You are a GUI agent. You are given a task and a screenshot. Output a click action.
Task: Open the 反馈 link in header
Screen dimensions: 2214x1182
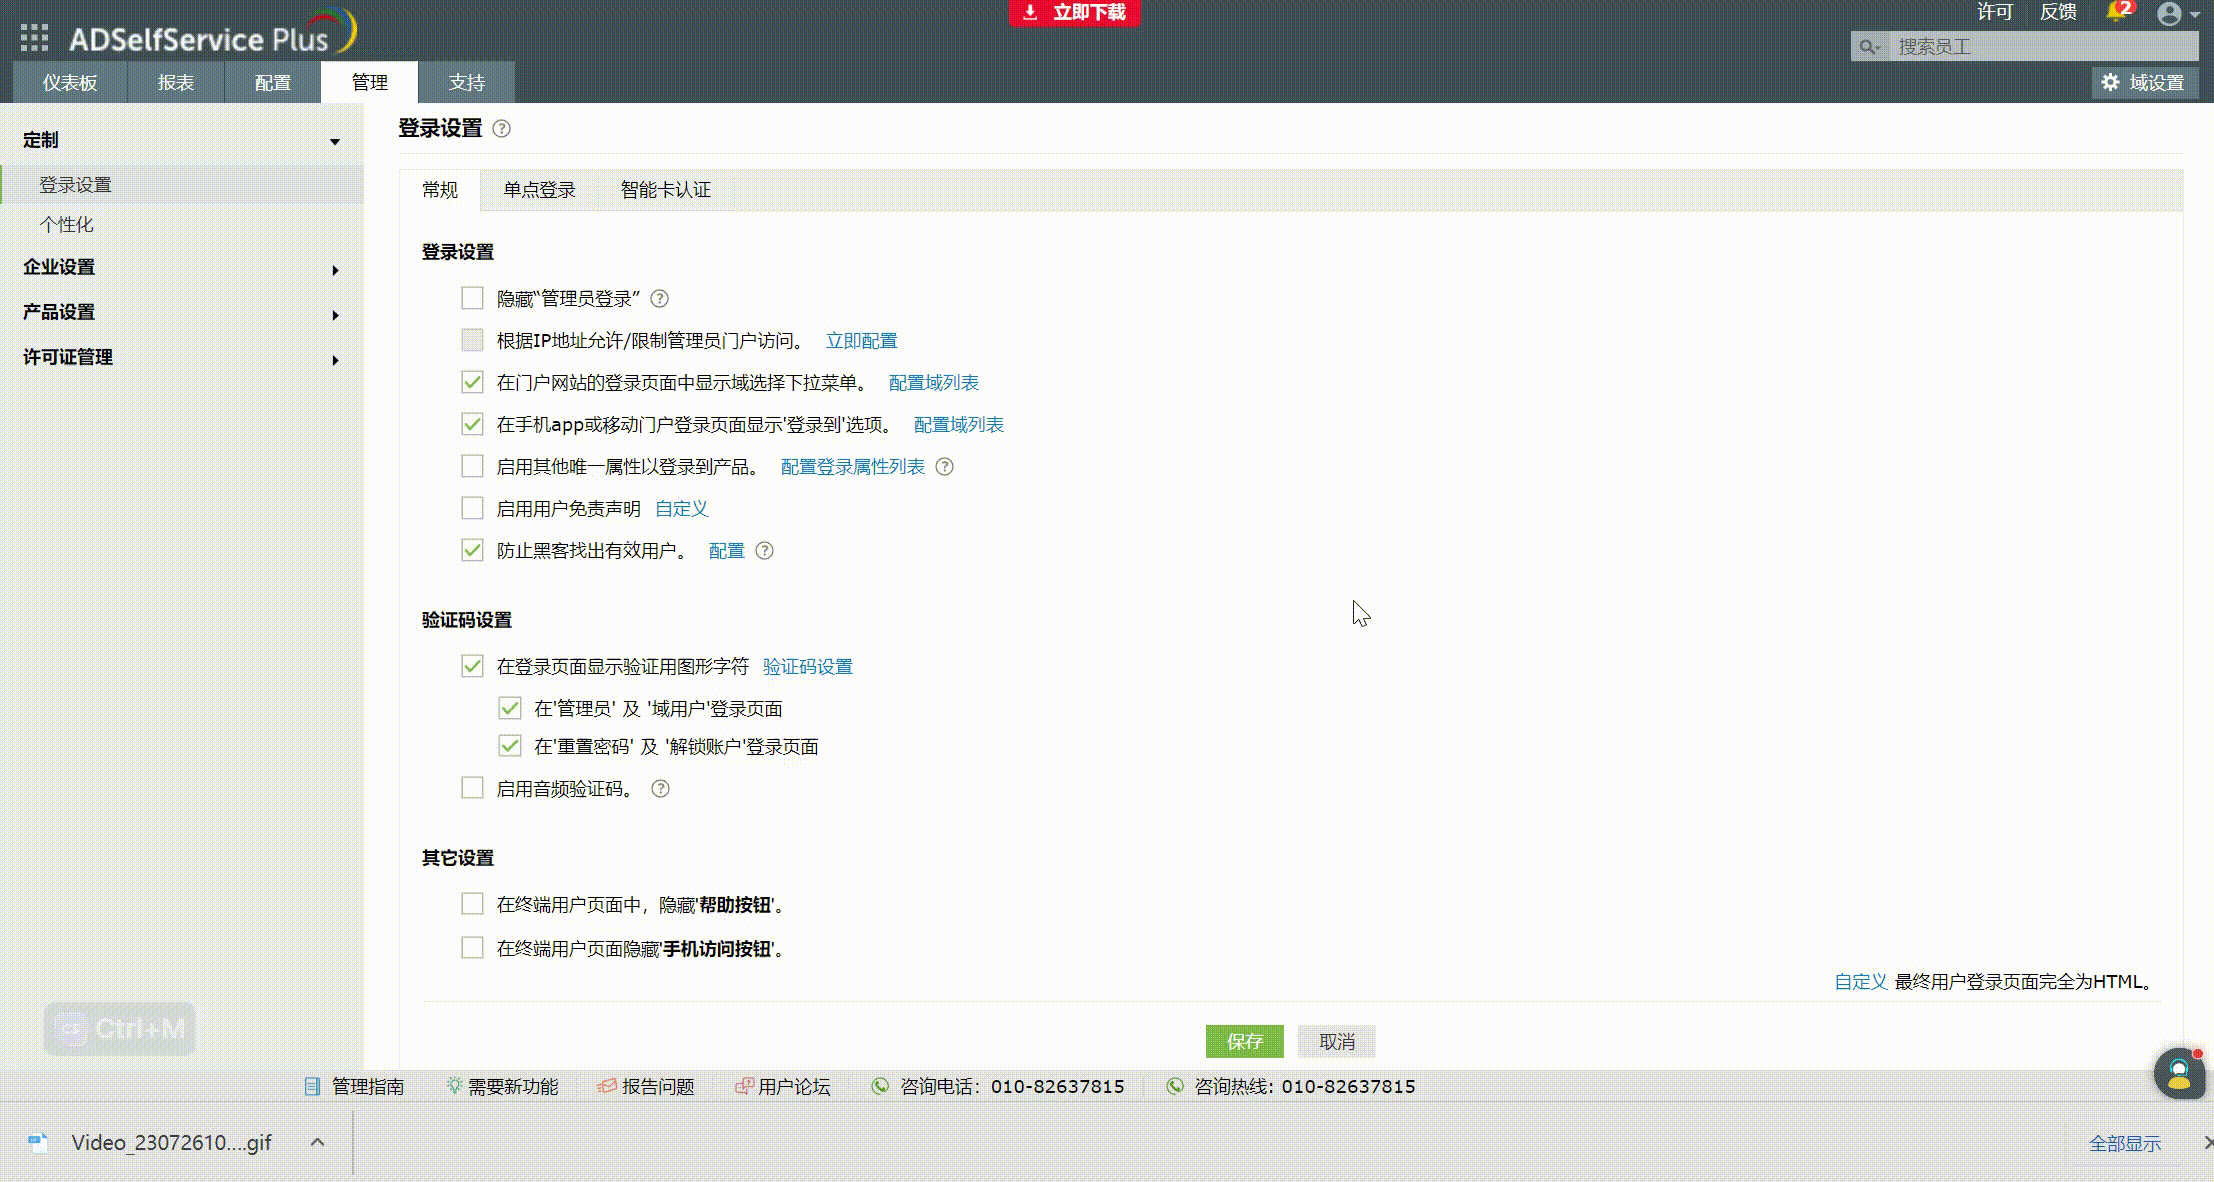click(x=2058, y=12)
